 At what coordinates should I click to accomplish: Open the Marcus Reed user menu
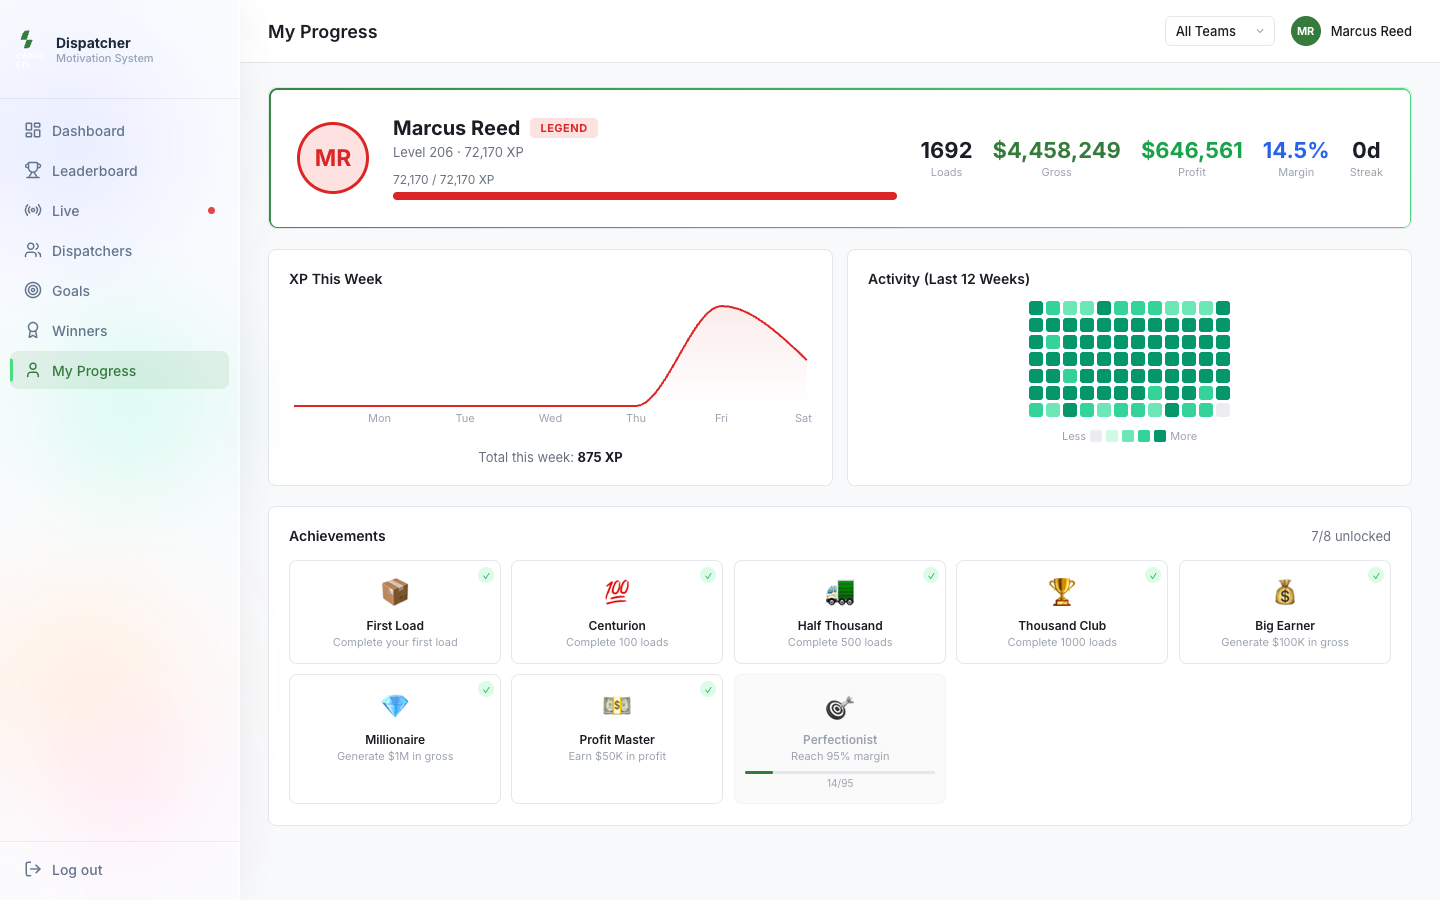[1351, 31]
